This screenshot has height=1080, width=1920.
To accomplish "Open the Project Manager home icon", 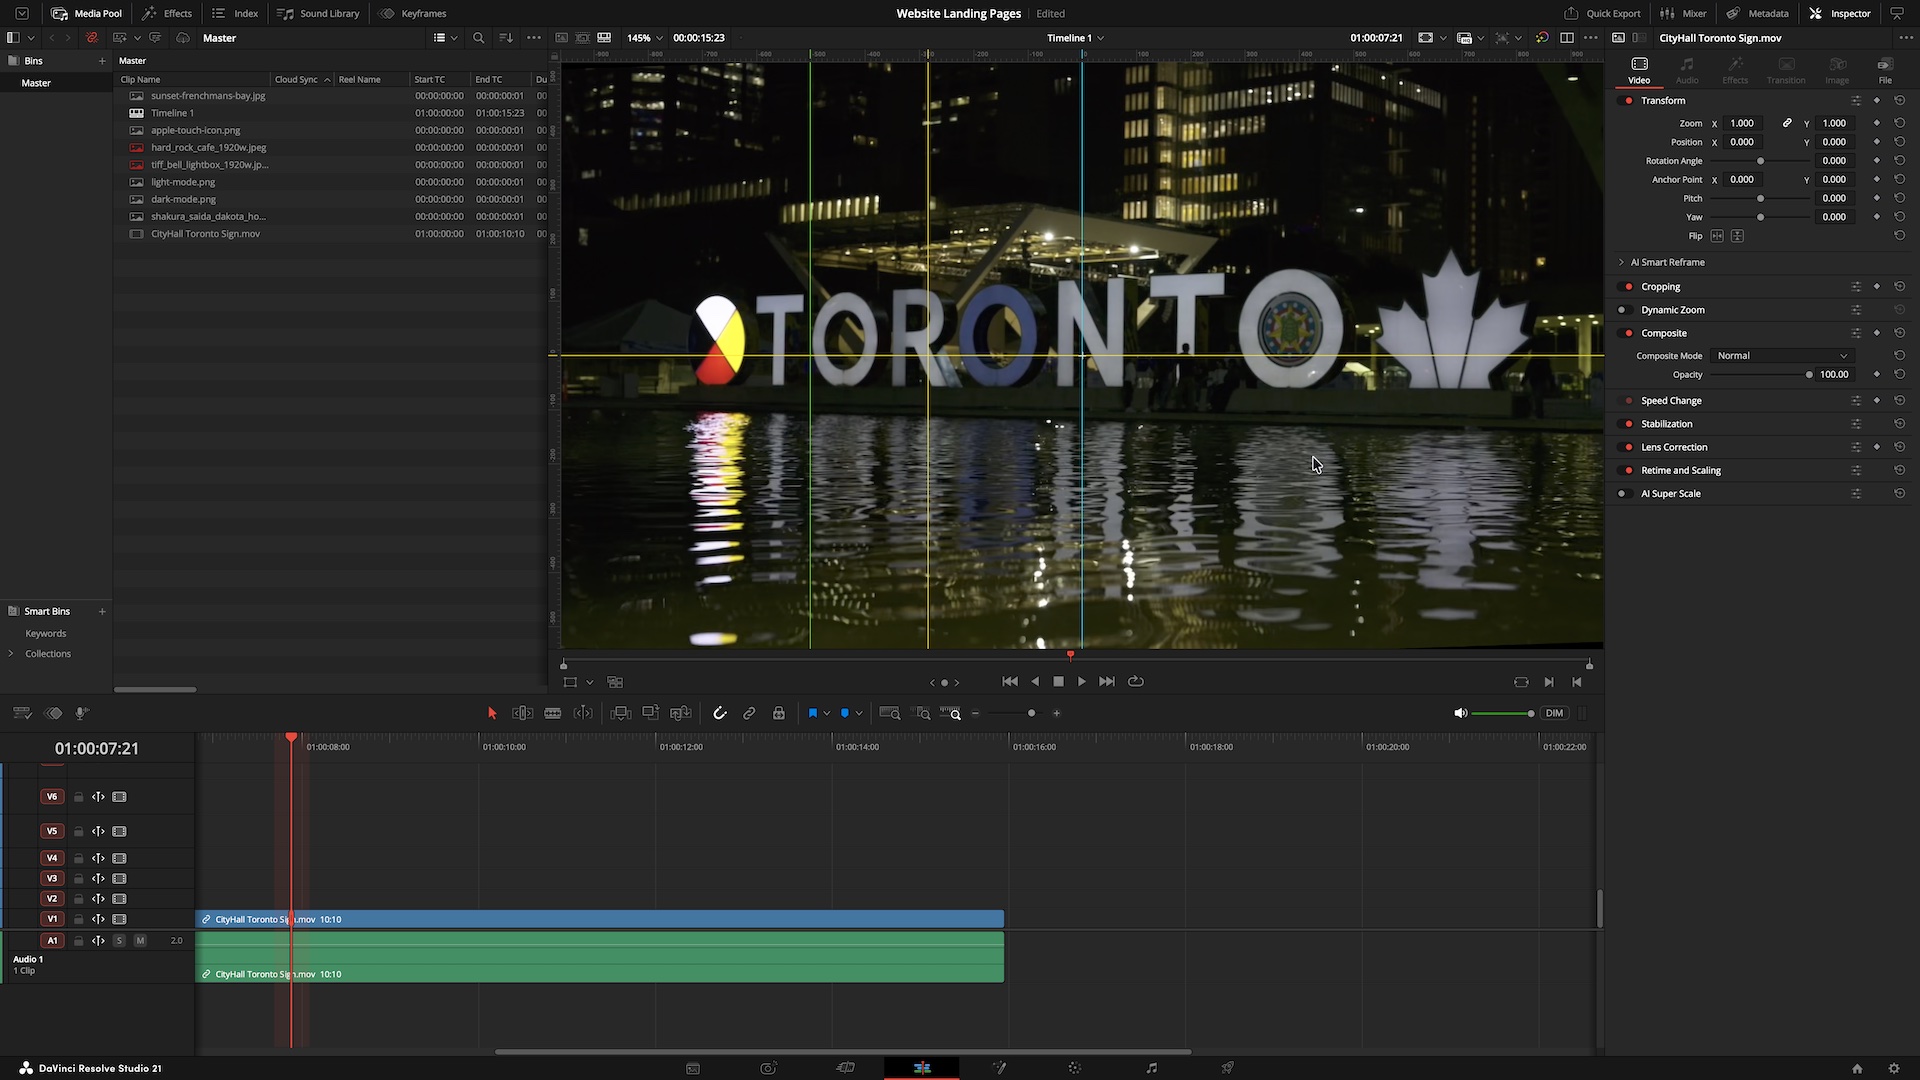I will pyautogui.click(x=1857, y=1068).
